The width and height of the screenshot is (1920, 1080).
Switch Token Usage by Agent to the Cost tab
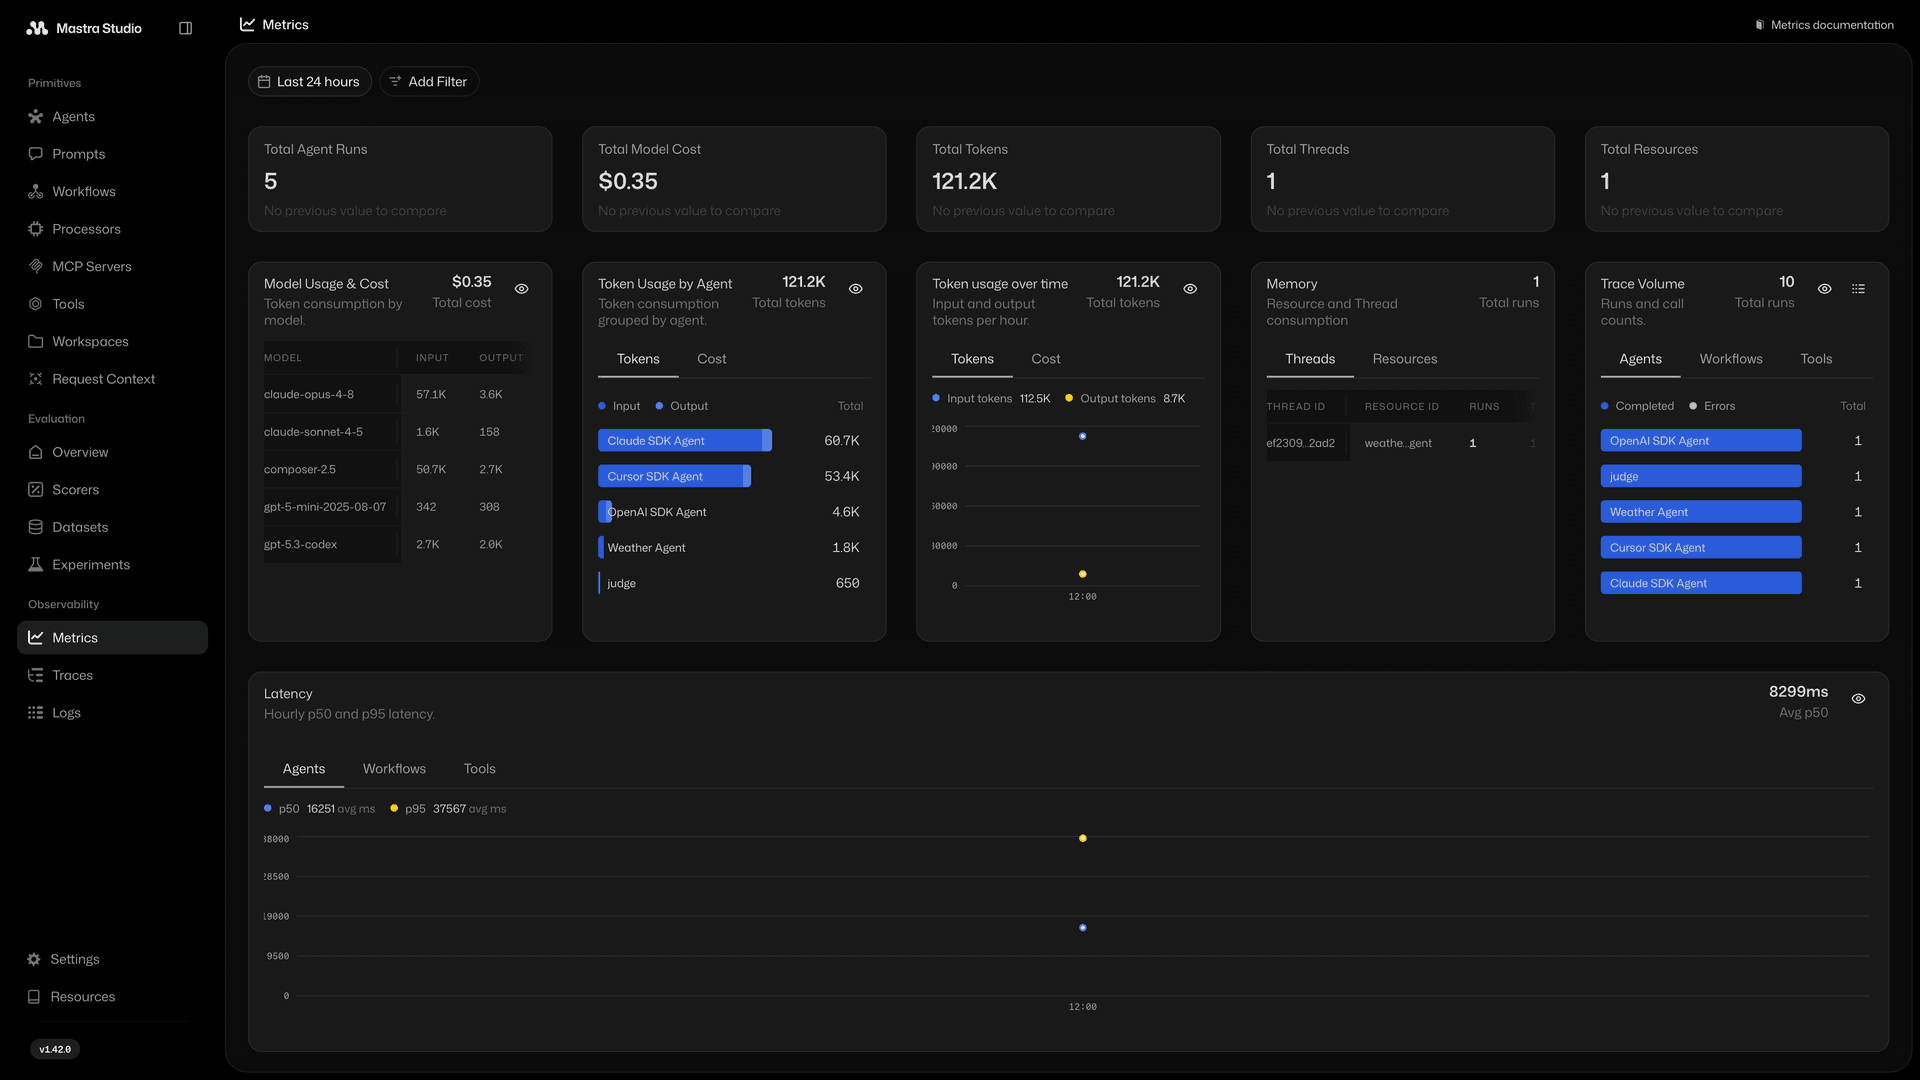click(712, 359)
